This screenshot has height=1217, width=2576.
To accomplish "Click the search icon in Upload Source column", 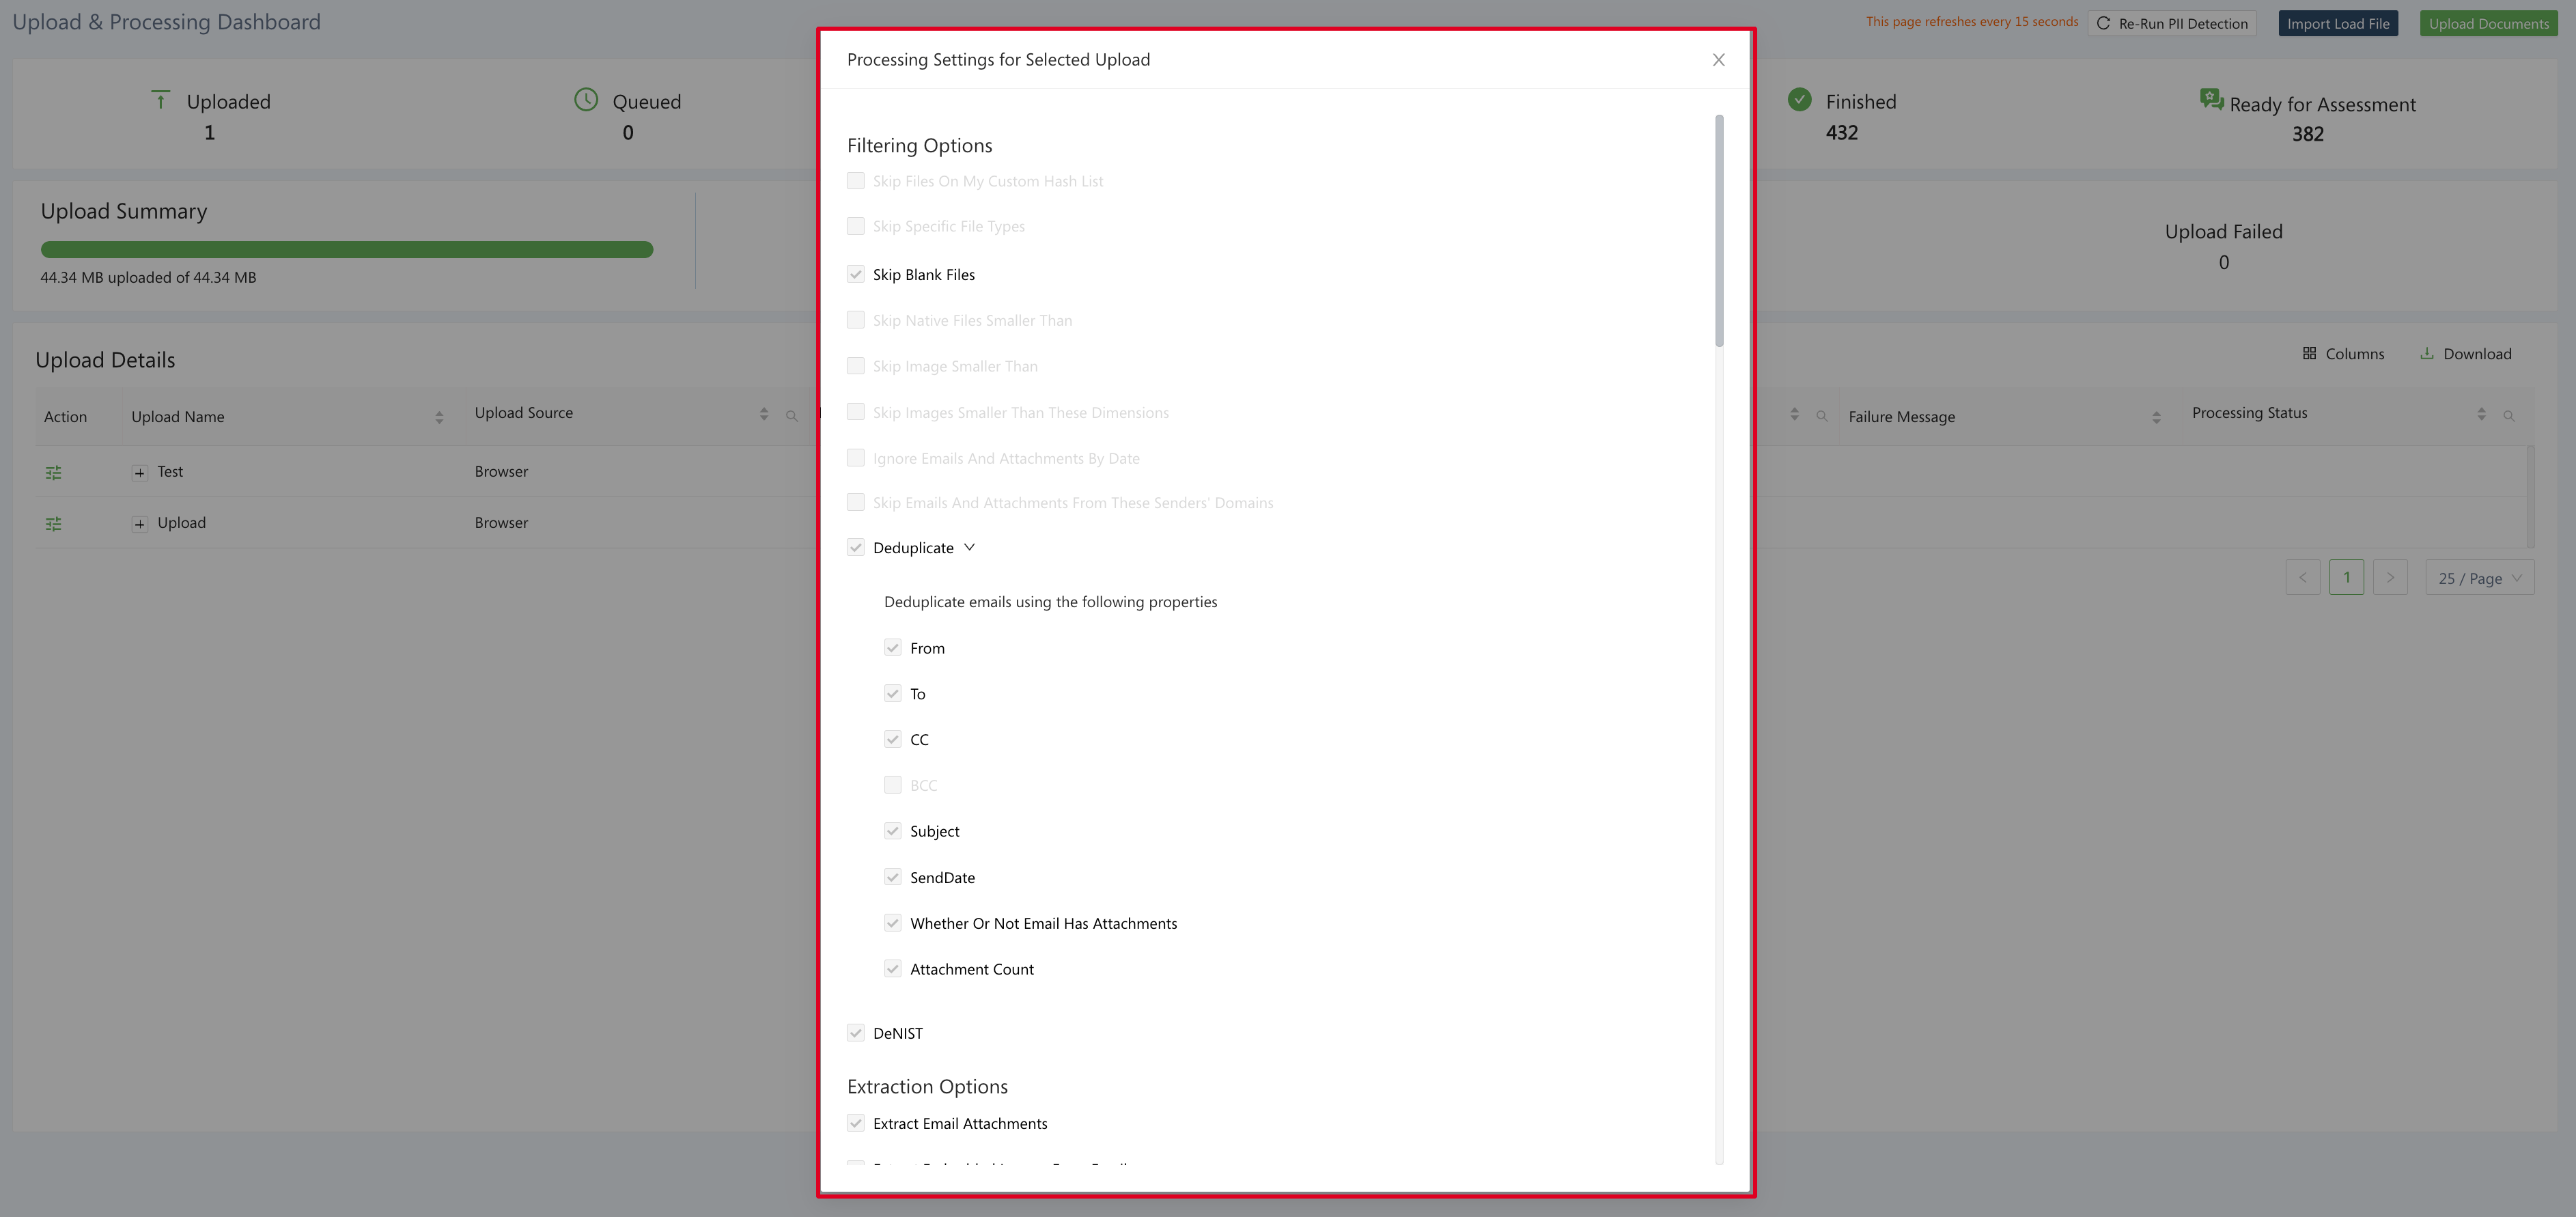I will click(x=792, y=416).
